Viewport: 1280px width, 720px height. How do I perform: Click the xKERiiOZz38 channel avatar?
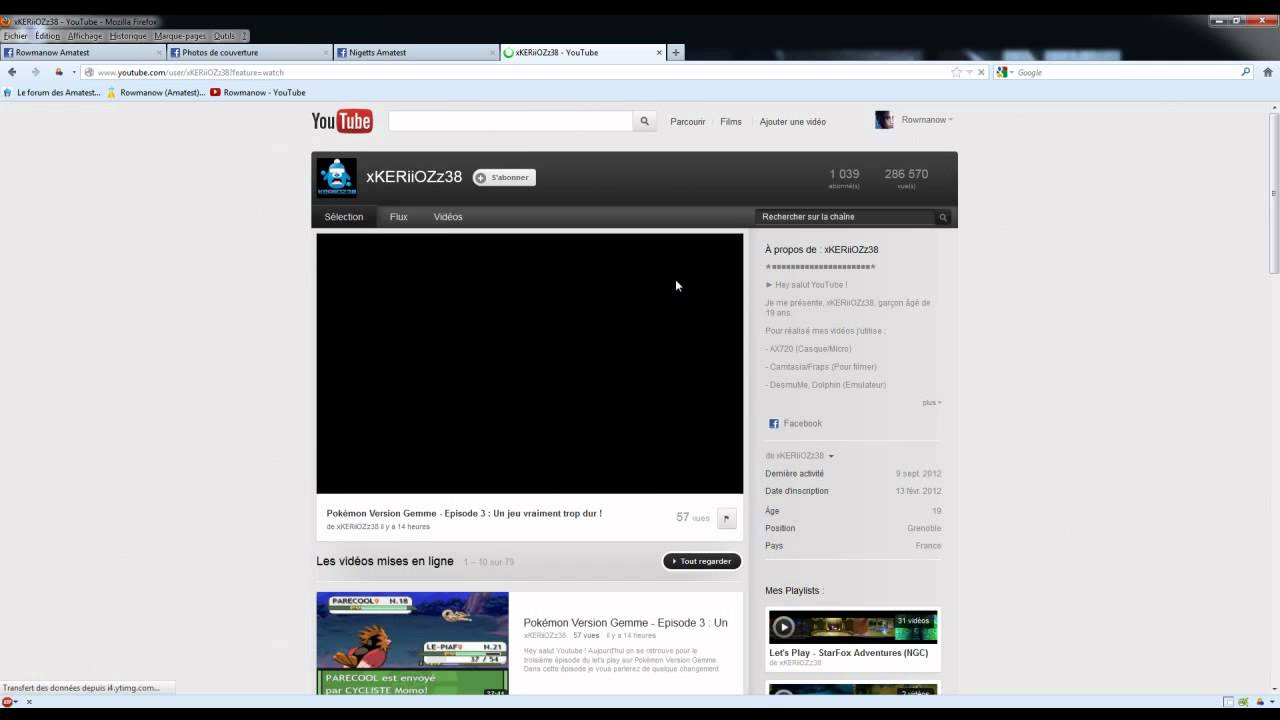tap(337, 178)
